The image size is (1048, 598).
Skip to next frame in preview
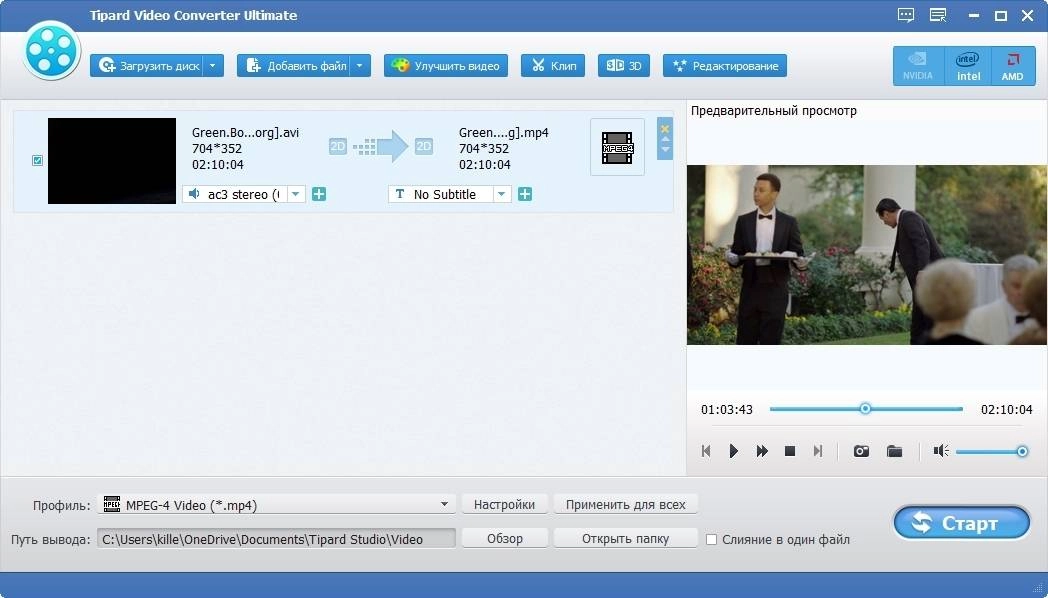(x=817, y=451)
